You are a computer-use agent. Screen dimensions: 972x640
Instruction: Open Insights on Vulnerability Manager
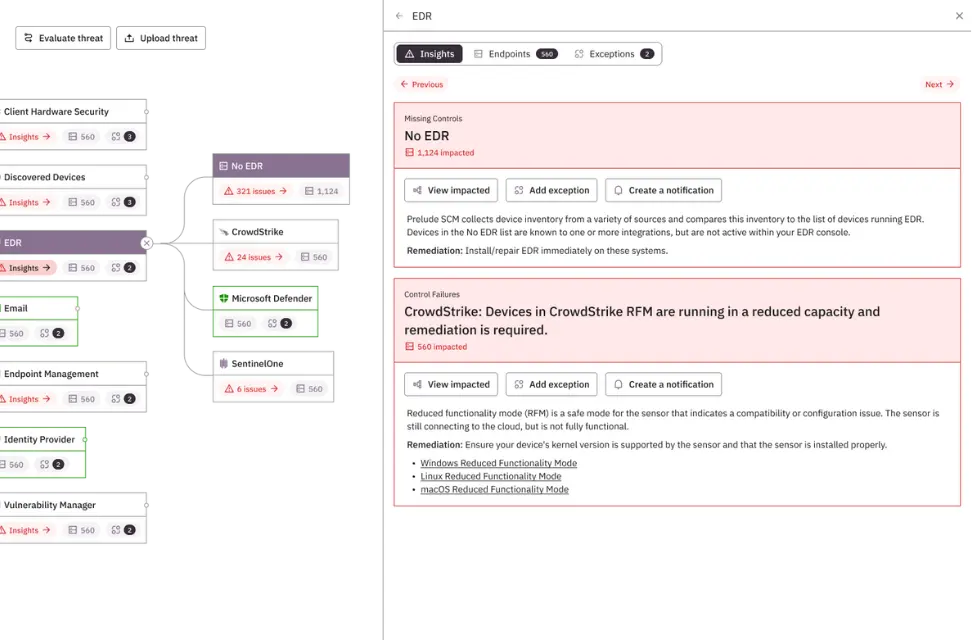point(26,530)
